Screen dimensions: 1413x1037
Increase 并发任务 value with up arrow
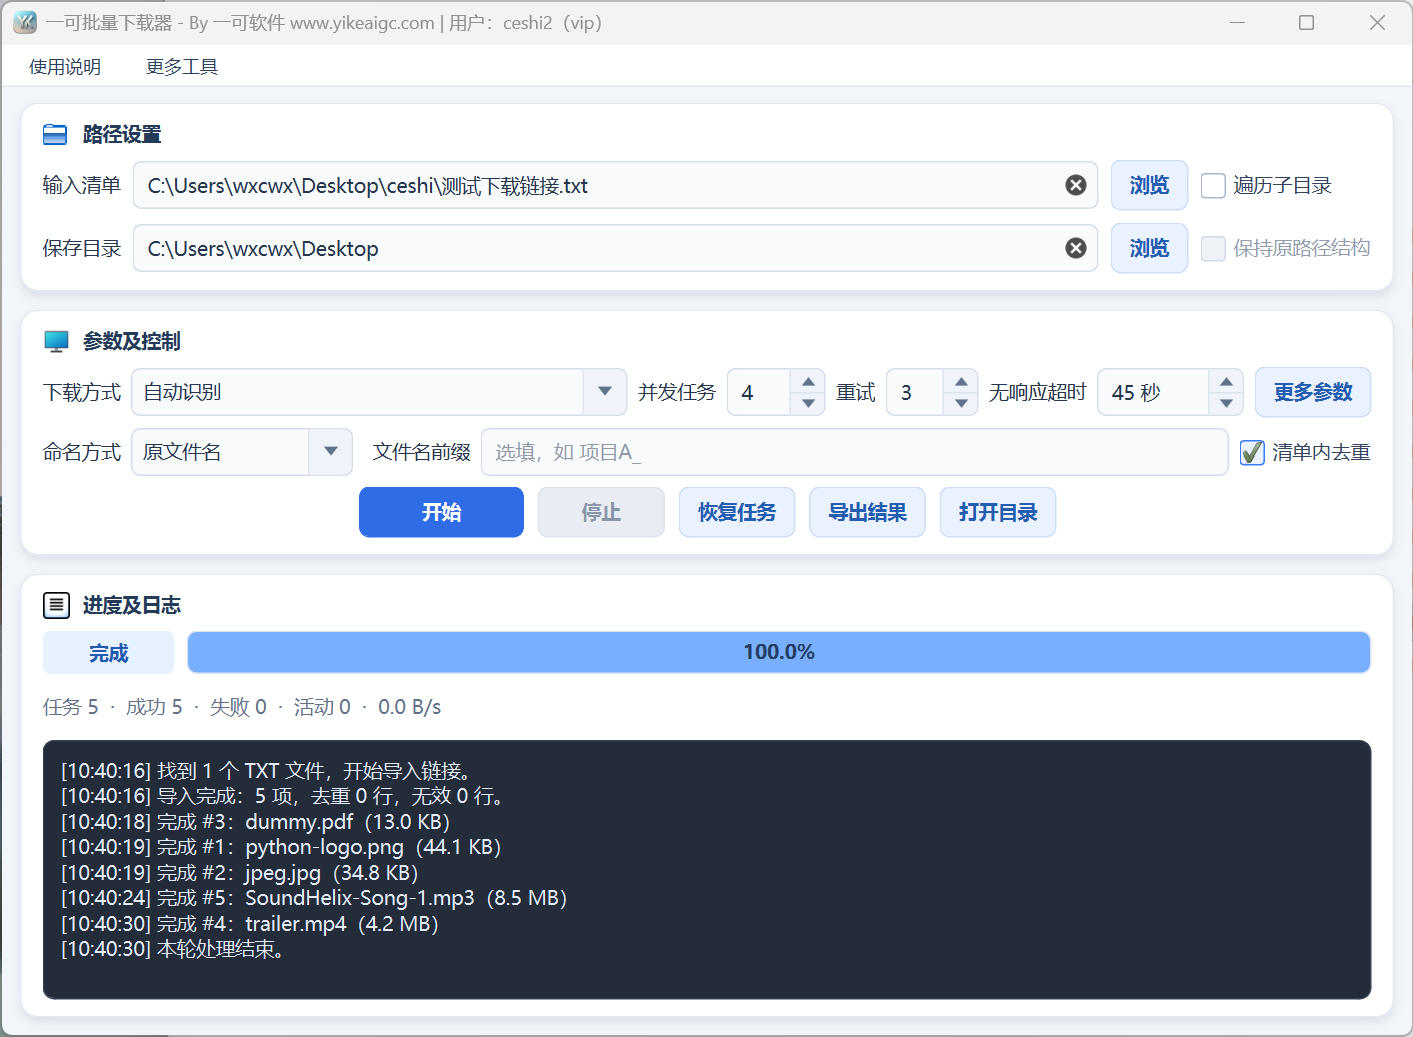pos(808,382)
